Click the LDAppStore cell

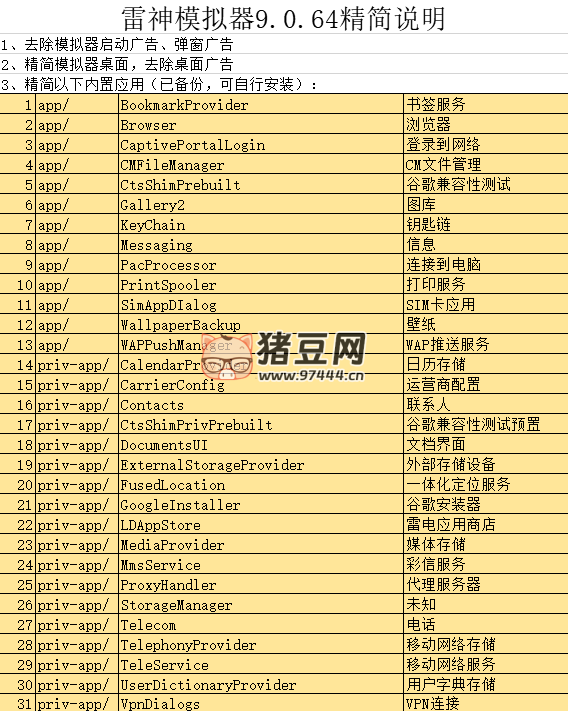click(x=261, y=524)
